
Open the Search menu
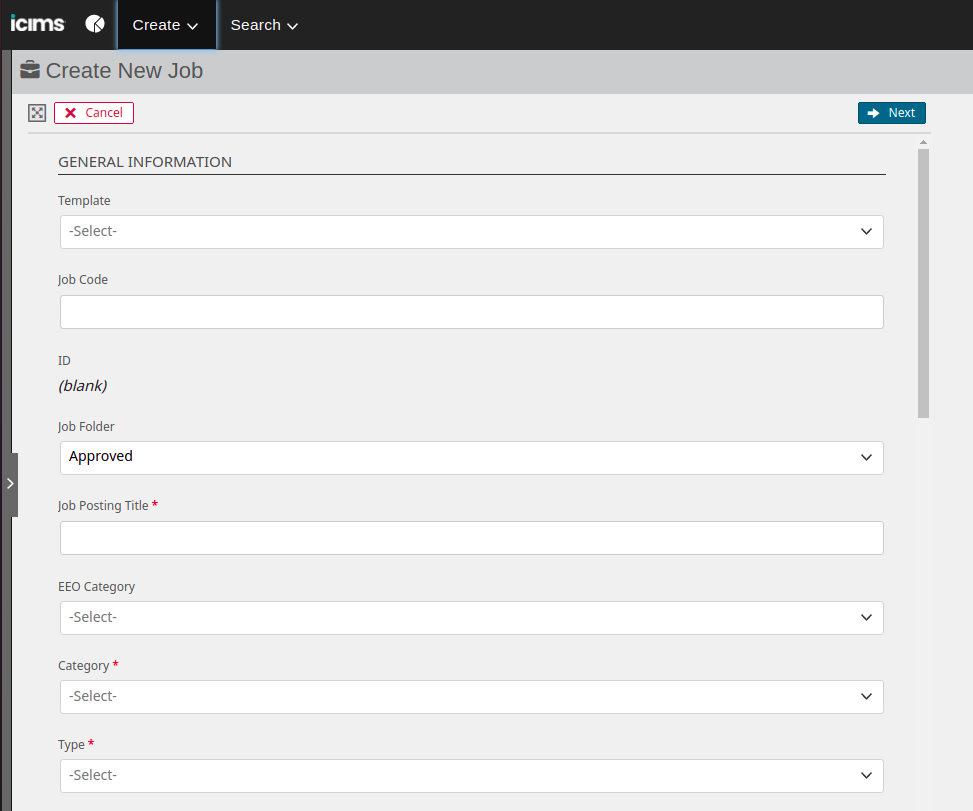click(x=264, y=25)
